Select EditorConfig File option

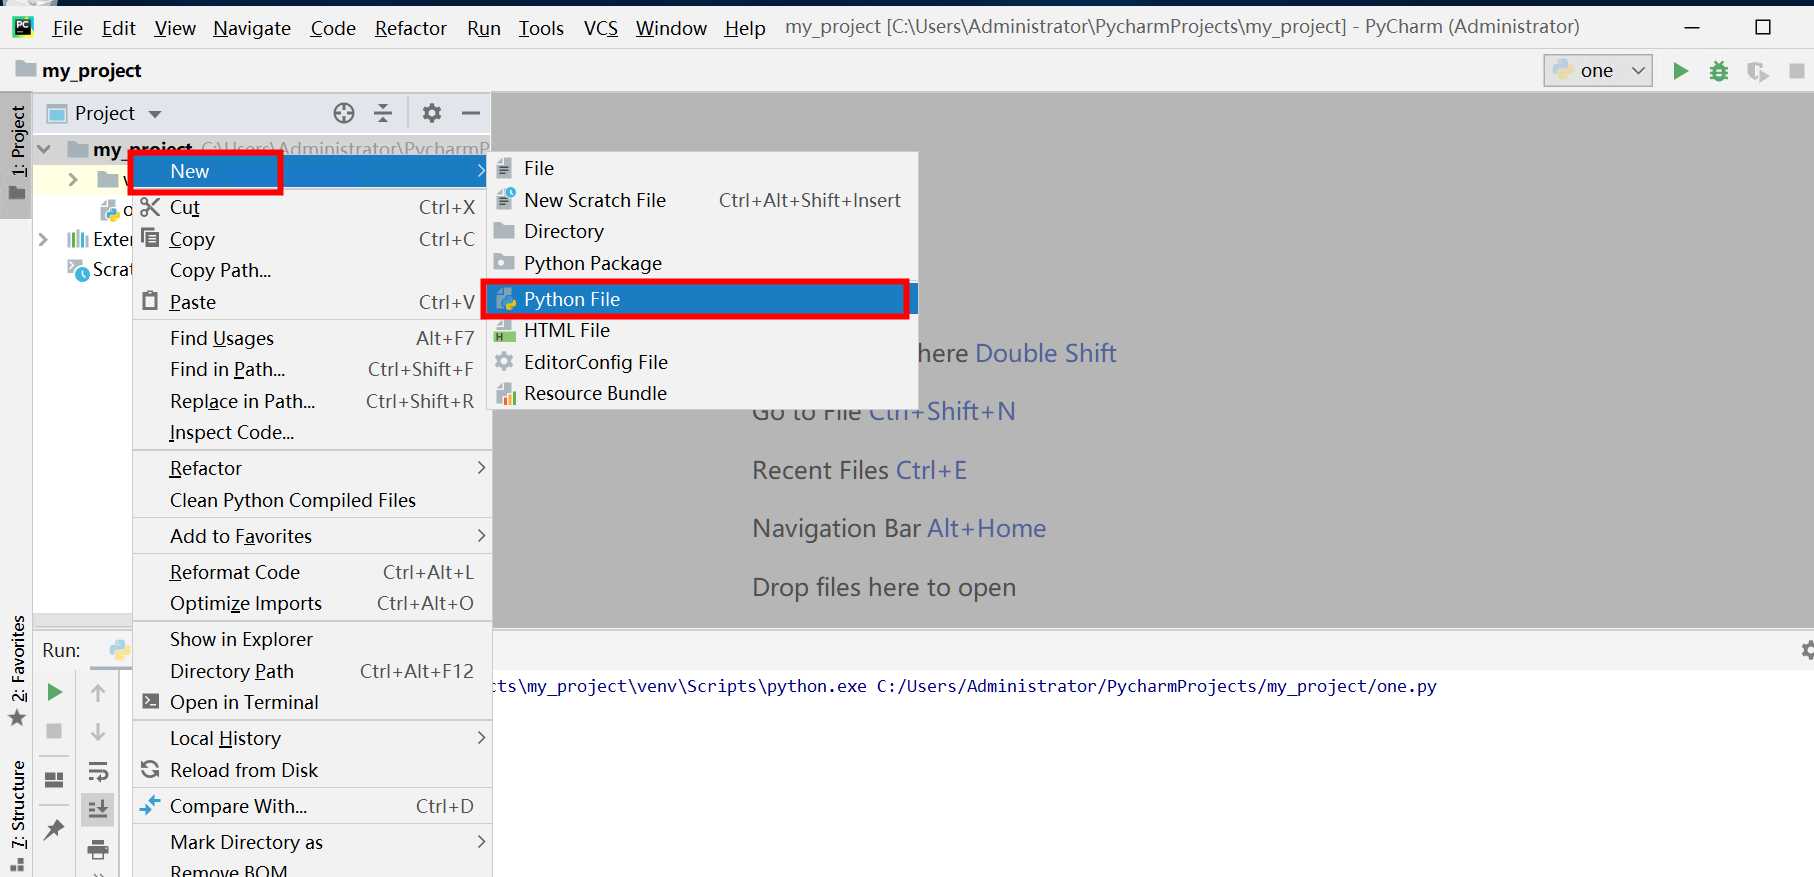click(x=702, y=362)
